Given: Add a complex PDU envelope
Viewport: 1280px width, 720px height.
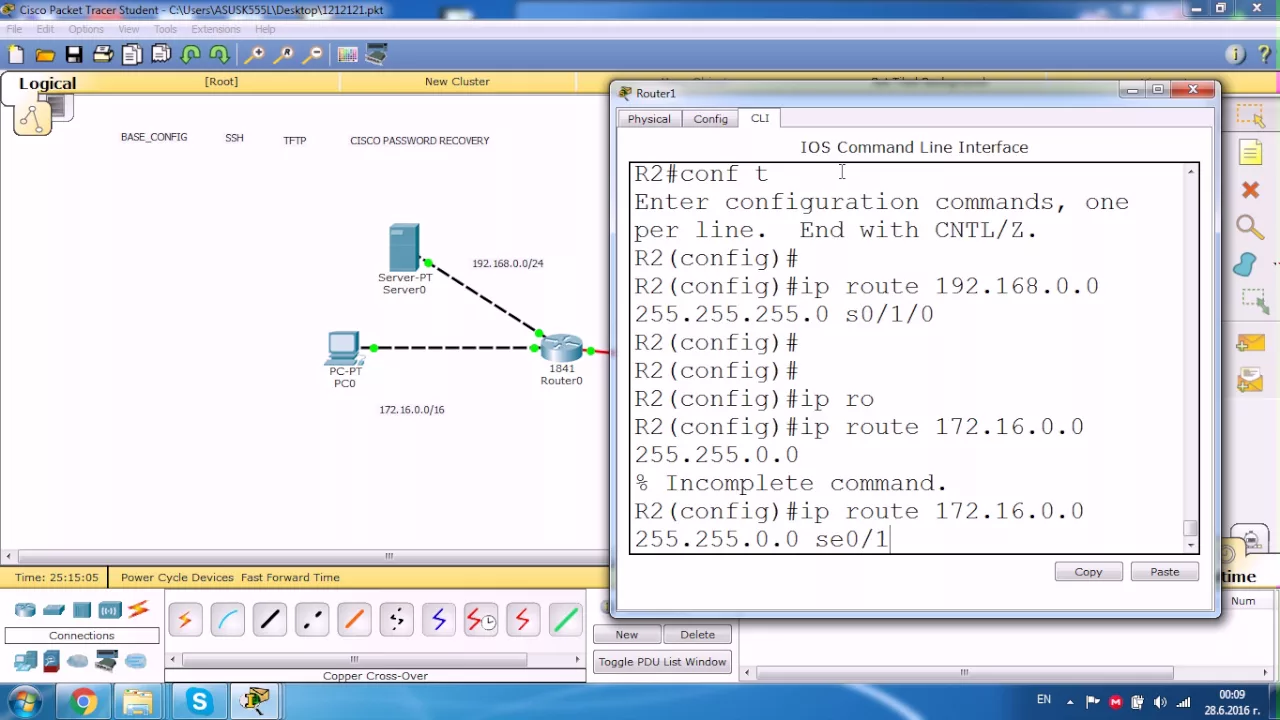Looking at the screenshot, I should pos(1250,381).
